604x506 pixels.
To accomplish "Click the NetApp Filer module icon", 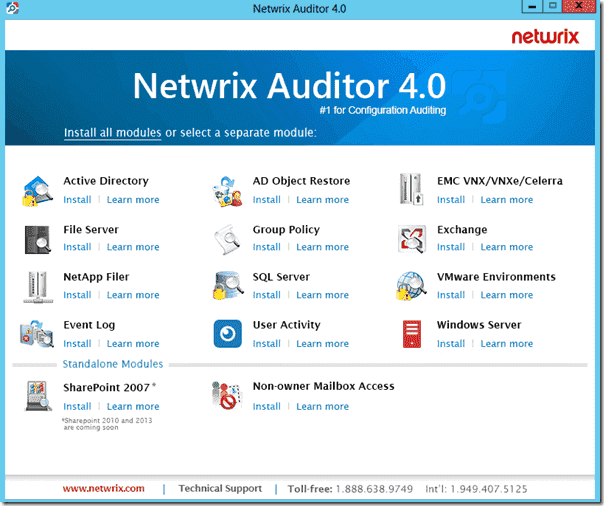I will (38, 287).
